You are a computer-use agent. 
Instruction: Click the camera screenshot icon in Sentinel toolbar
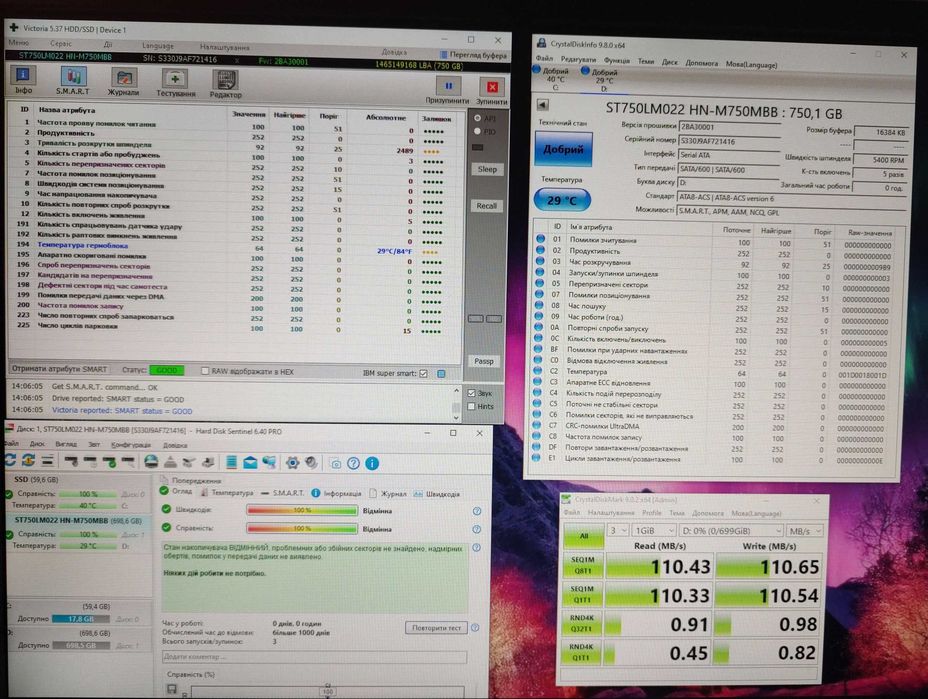pos(336,463)
